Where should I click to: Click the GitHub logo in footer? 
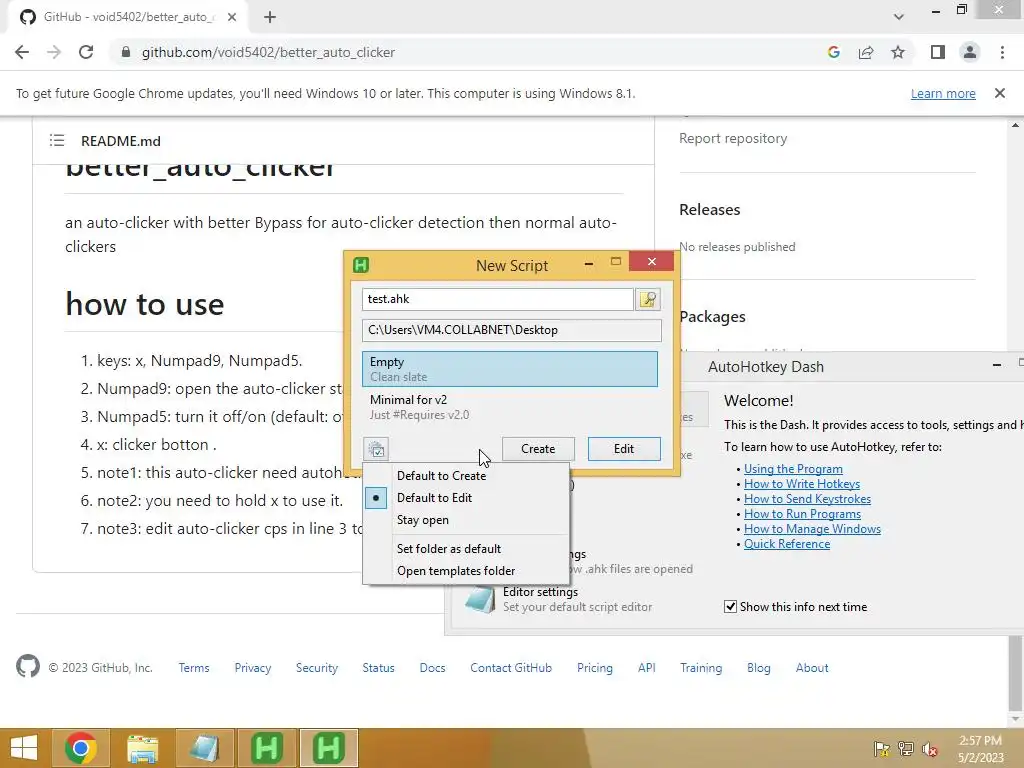(27, 667)
